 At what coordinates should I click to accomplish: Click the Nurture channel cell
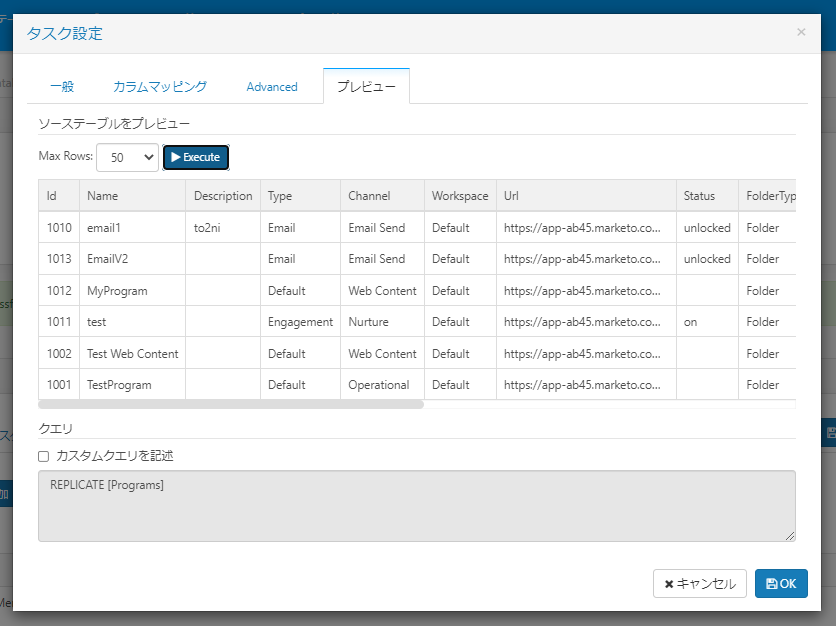(x=382, y=322)
